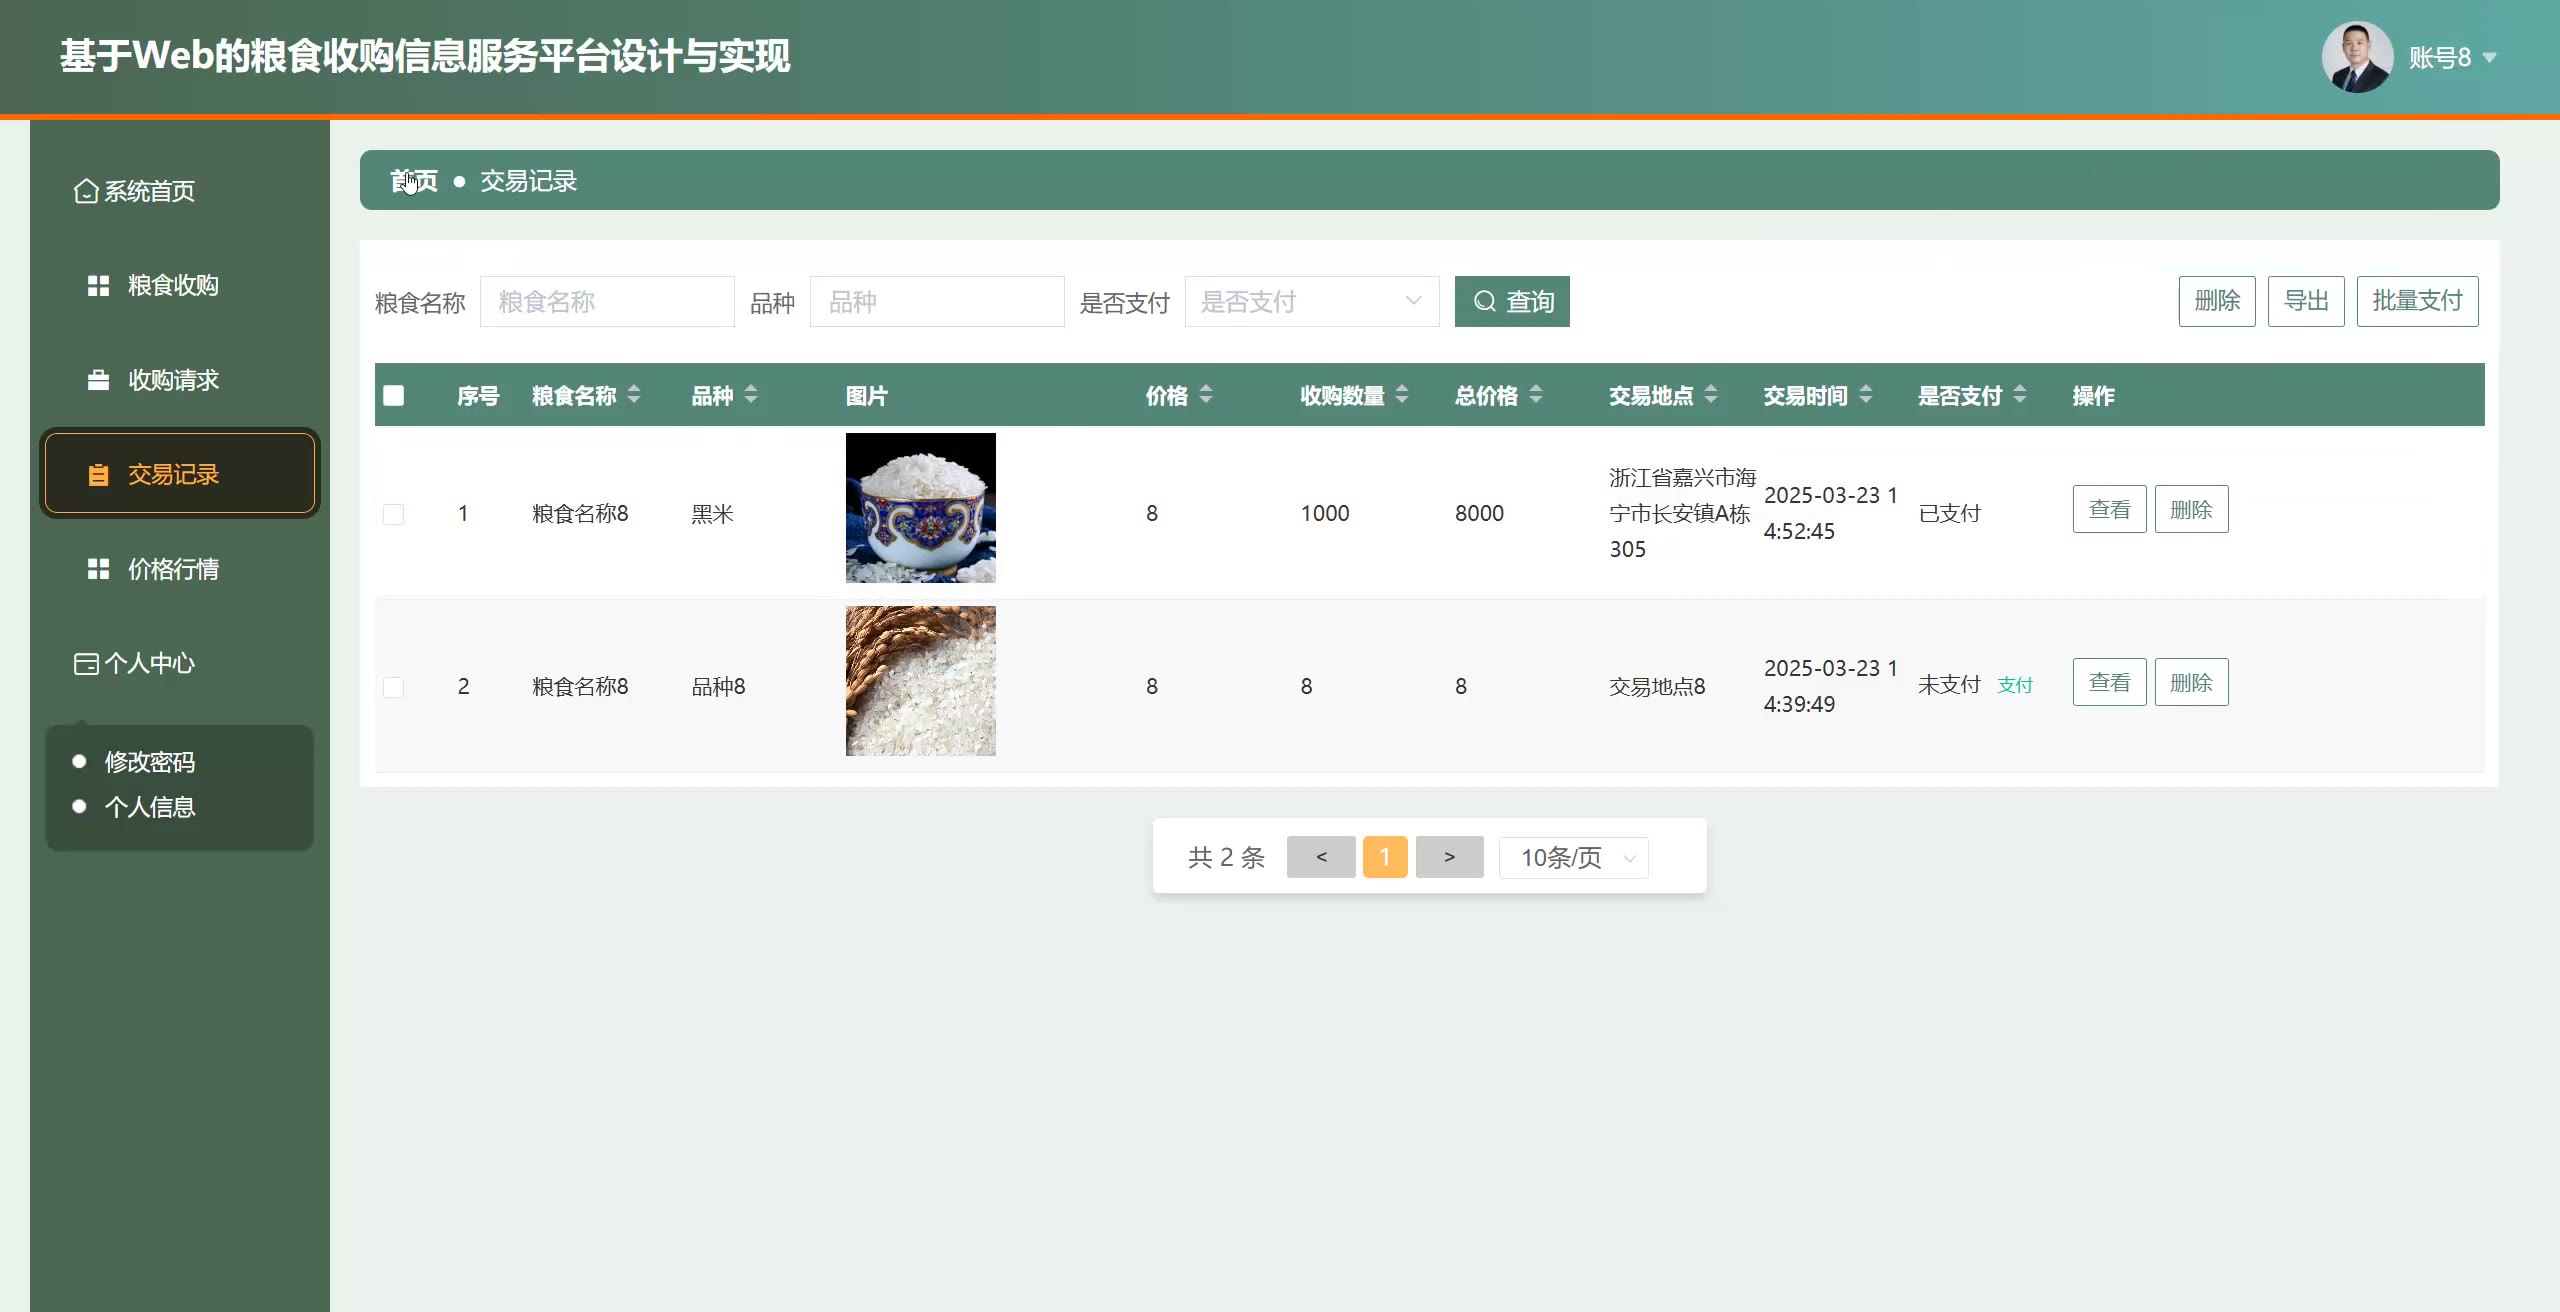Click the user avatar picture
Screen dimensions: 2560x1312
[2357, 57]
